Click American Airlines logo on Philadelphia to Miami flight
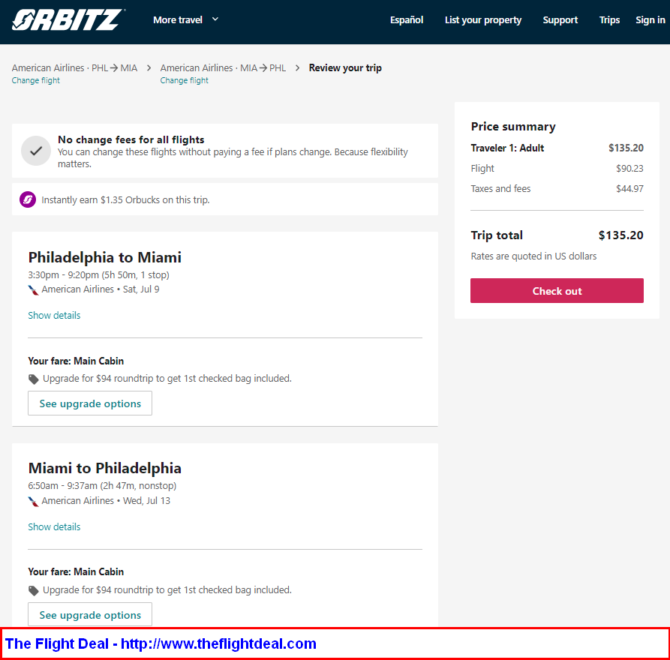Viewport: 670px width, 660px height. click(33, 290)
